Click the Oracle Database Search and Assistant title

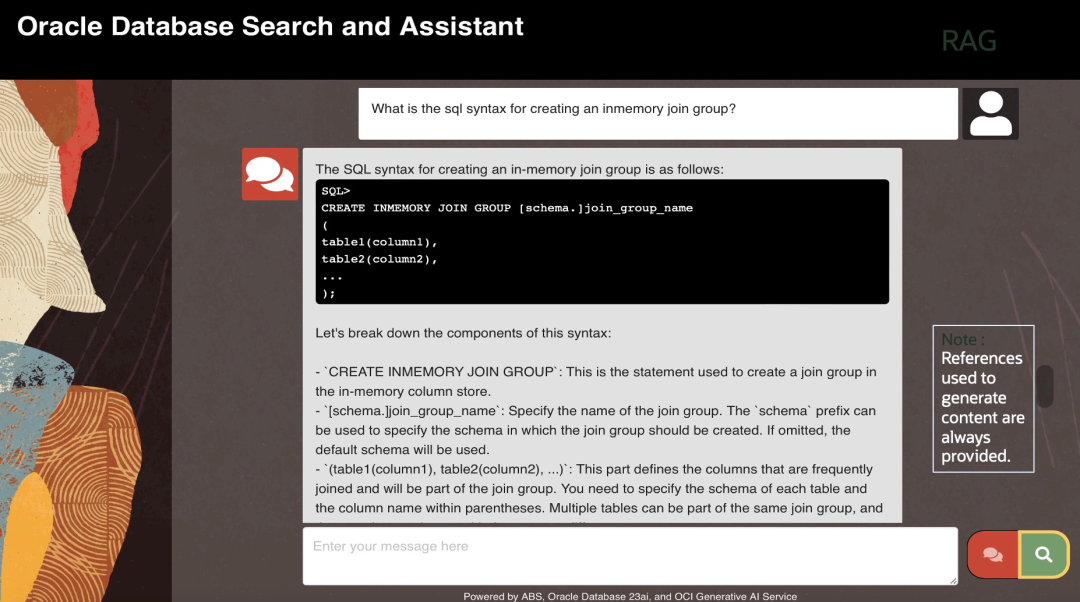click(x=270, y=26)
